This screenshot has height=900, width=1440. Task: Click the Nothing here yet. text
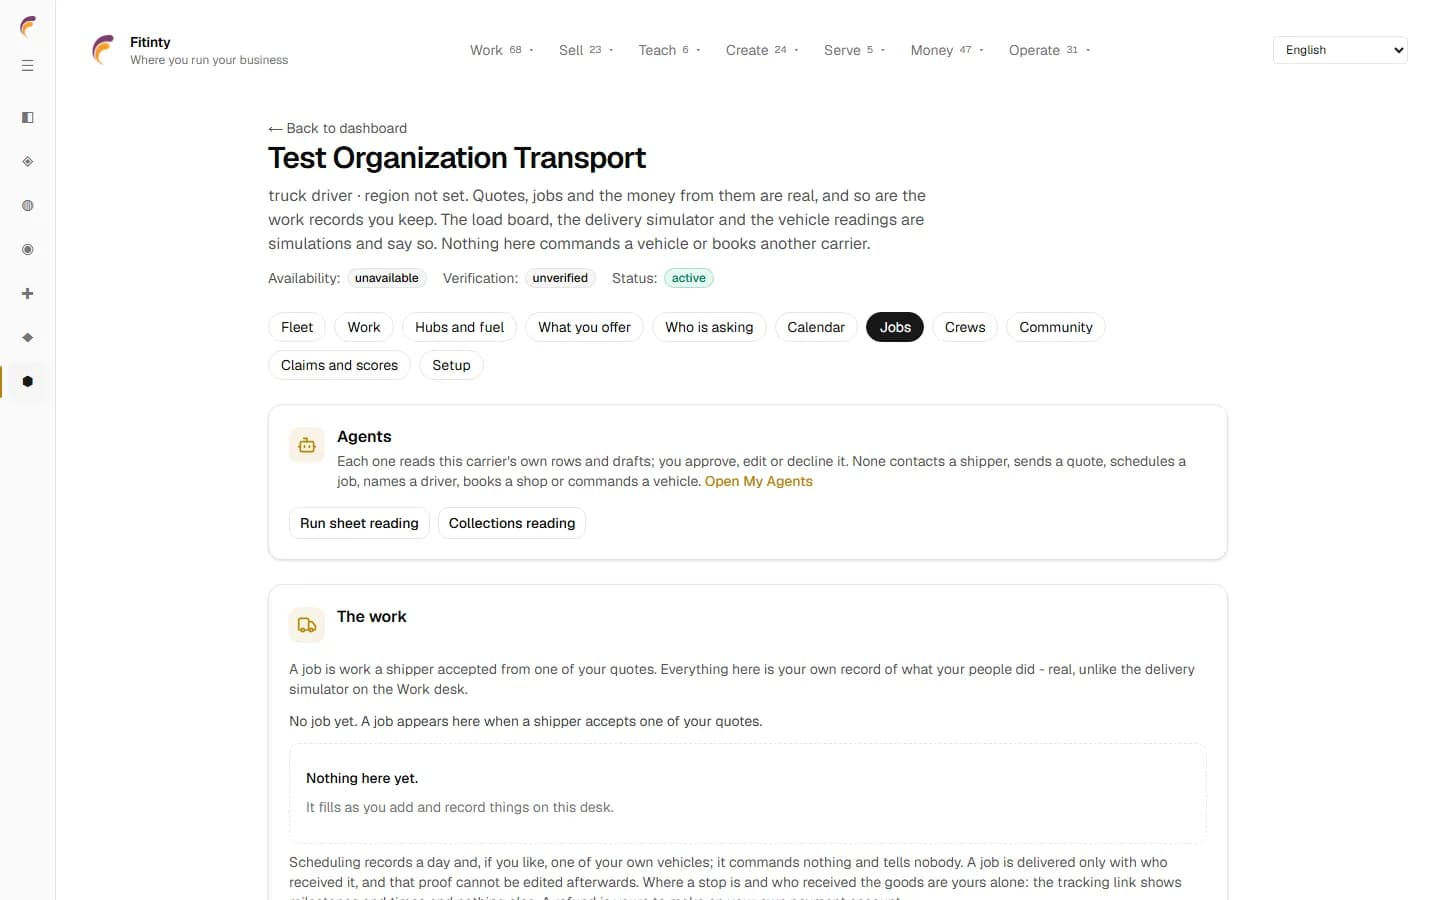[x=362, y=778]
